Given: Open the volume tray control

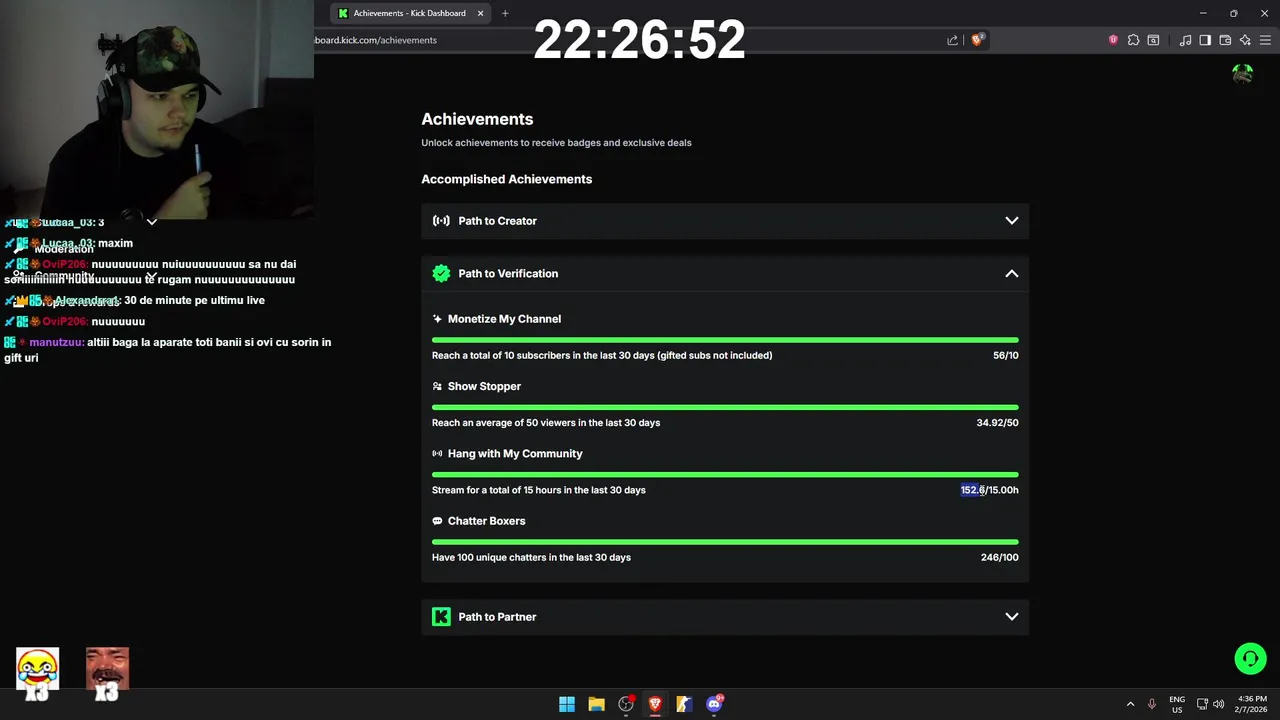Looking at the screenshot, I should pos(1218,704).
